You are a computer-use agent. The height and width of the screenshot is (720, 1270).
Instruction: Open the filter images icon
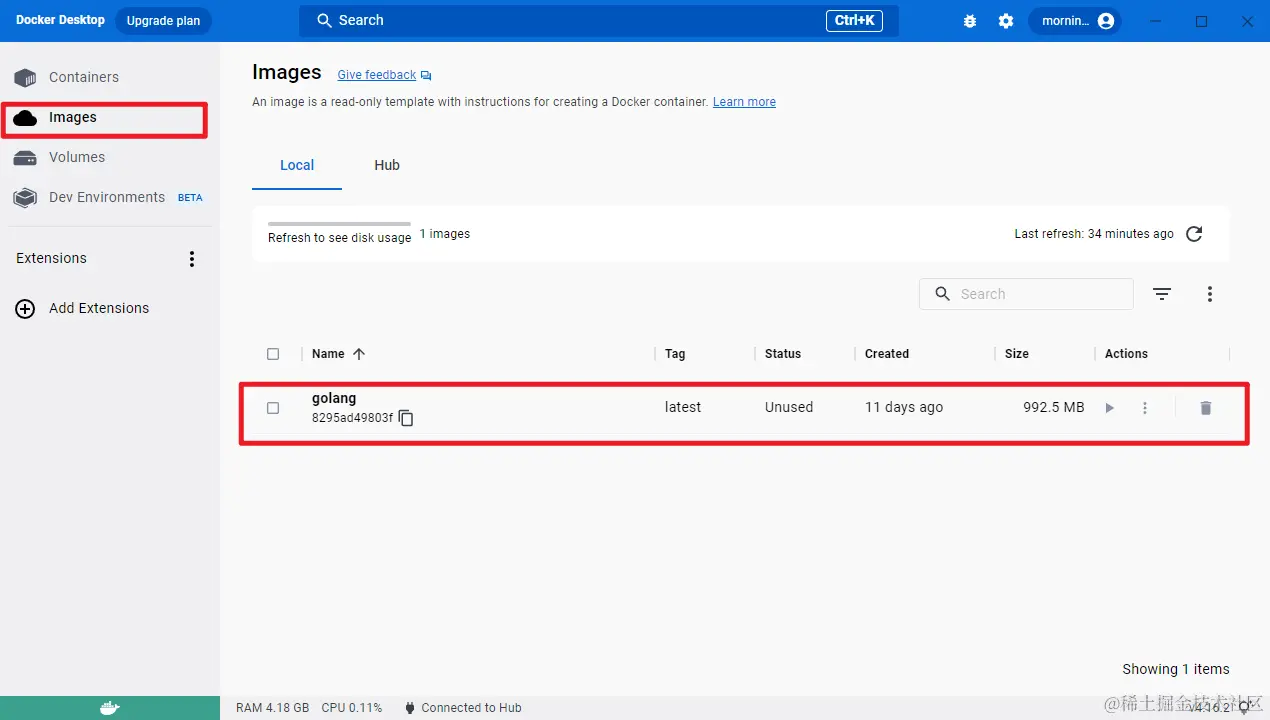click(x=1161, y=294)
